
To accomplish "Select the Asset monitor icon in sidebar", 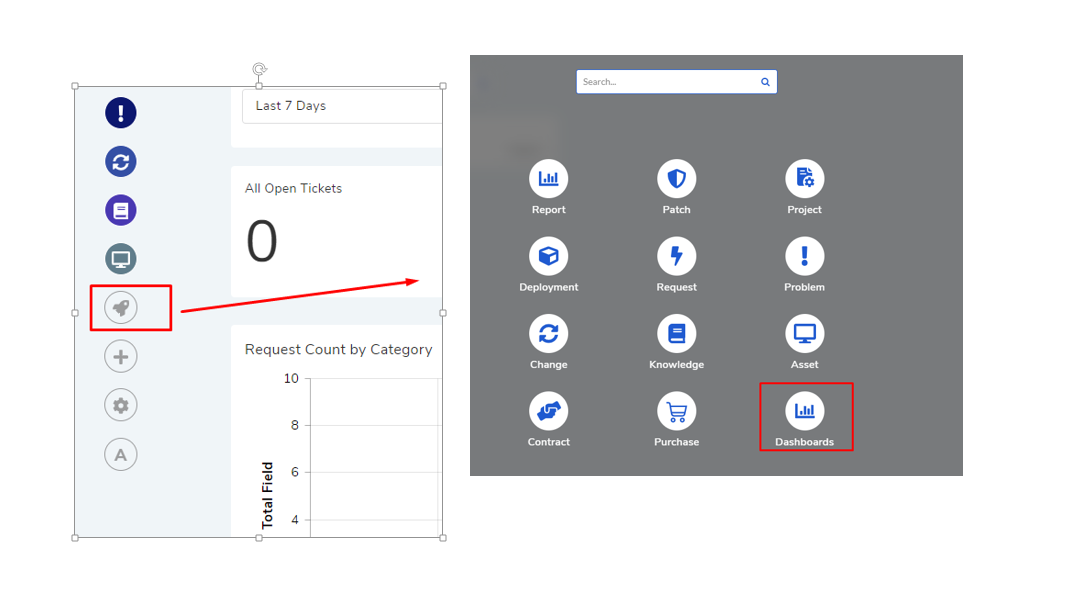I will pyautogui.click(x=121, y=259).
